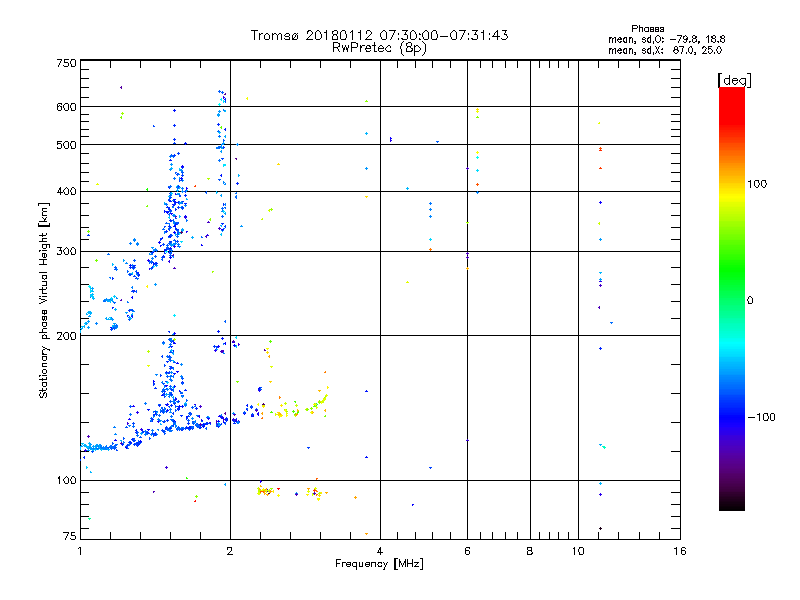Click y-axis tick label '600'

pos(66,107)
